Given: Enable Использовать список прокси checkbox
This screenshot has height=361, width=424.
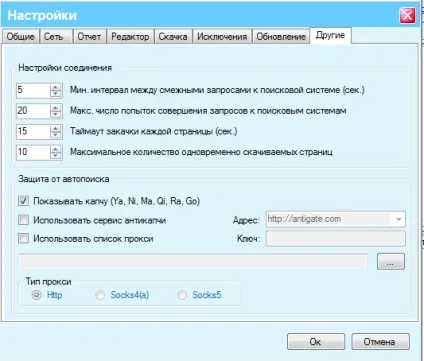Looking at the screenshot, I should [x=23, y=239].
